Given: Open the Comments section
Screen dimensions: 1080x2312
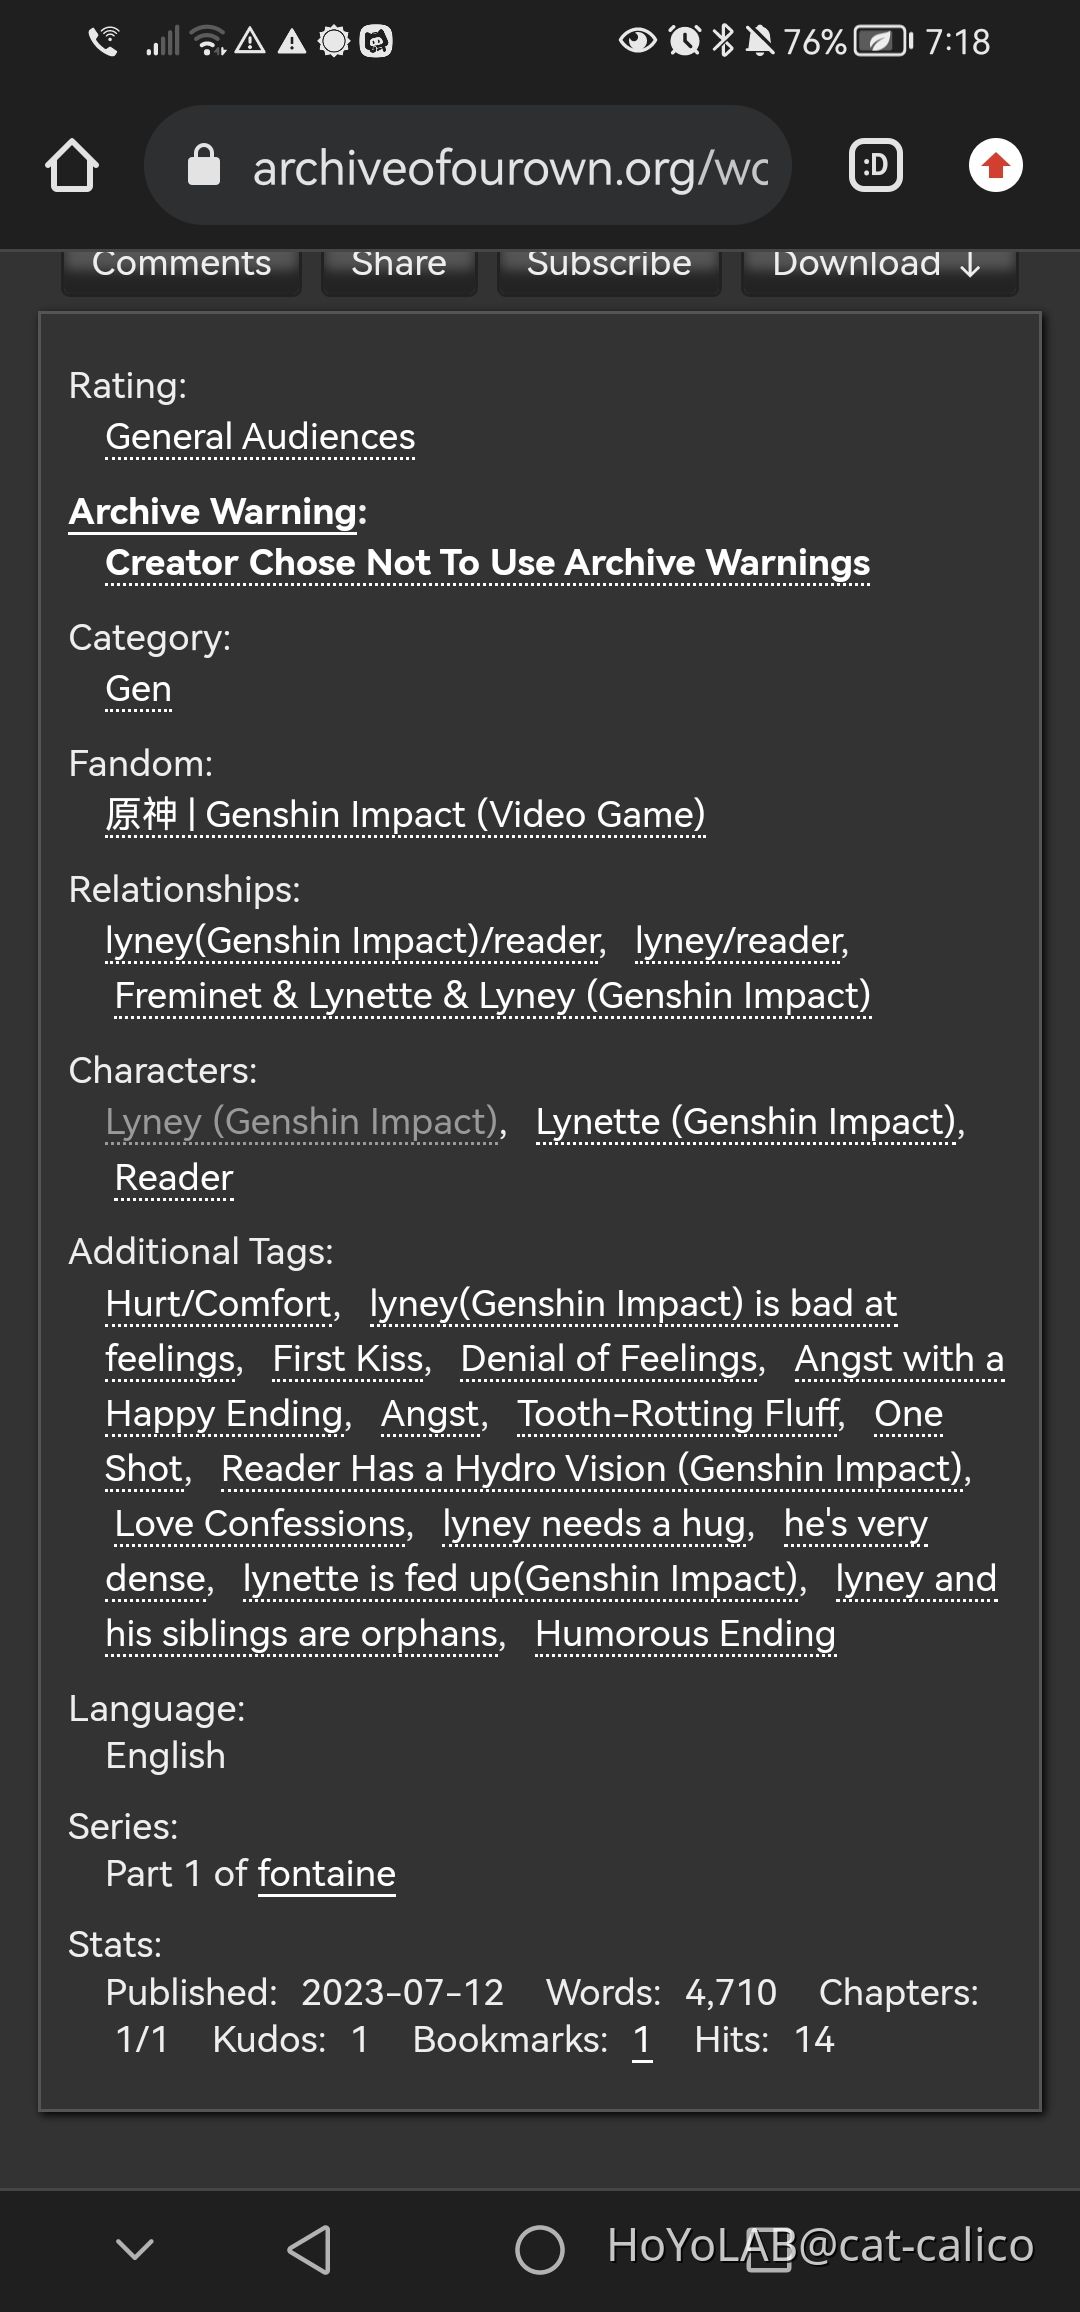Looking at the screenshot, I should (180, 263).
